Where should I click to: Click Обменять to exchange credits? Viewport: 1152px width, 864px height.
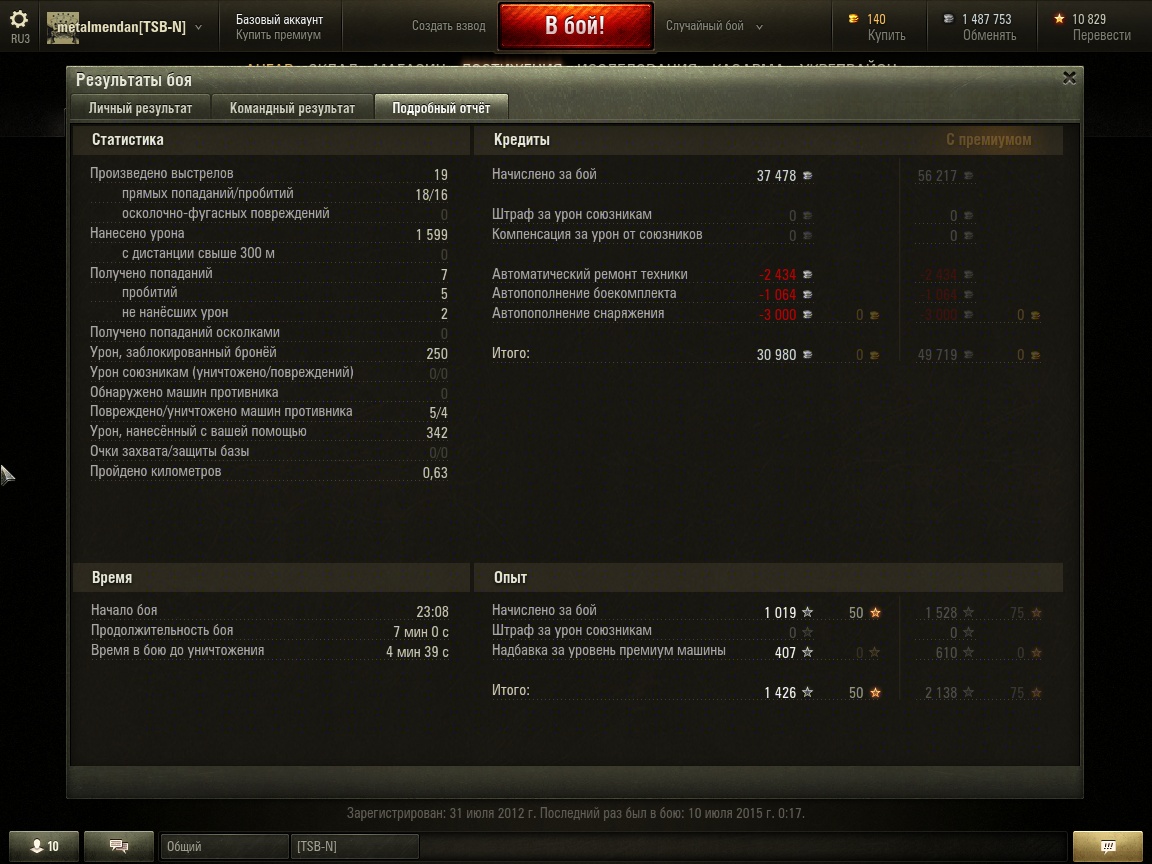click(989, 35)
